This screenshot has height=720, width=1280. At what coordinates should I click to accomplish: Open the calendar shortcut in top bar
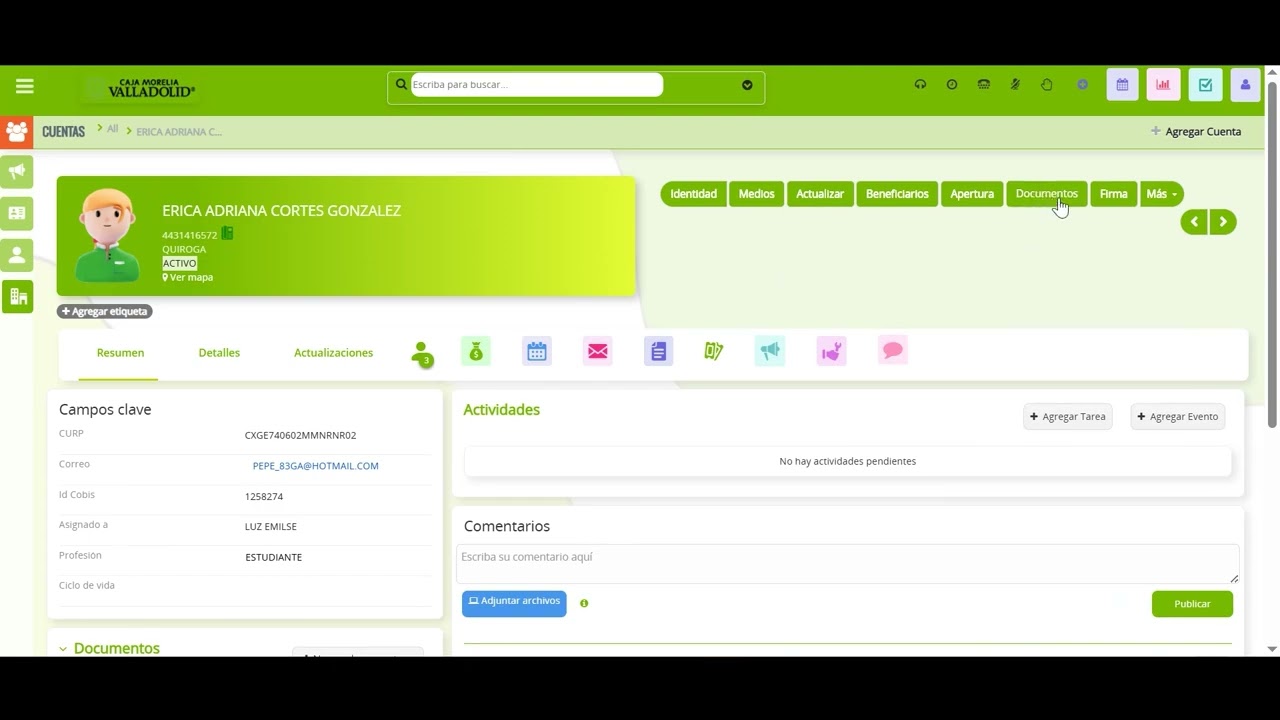point(1122,85)
